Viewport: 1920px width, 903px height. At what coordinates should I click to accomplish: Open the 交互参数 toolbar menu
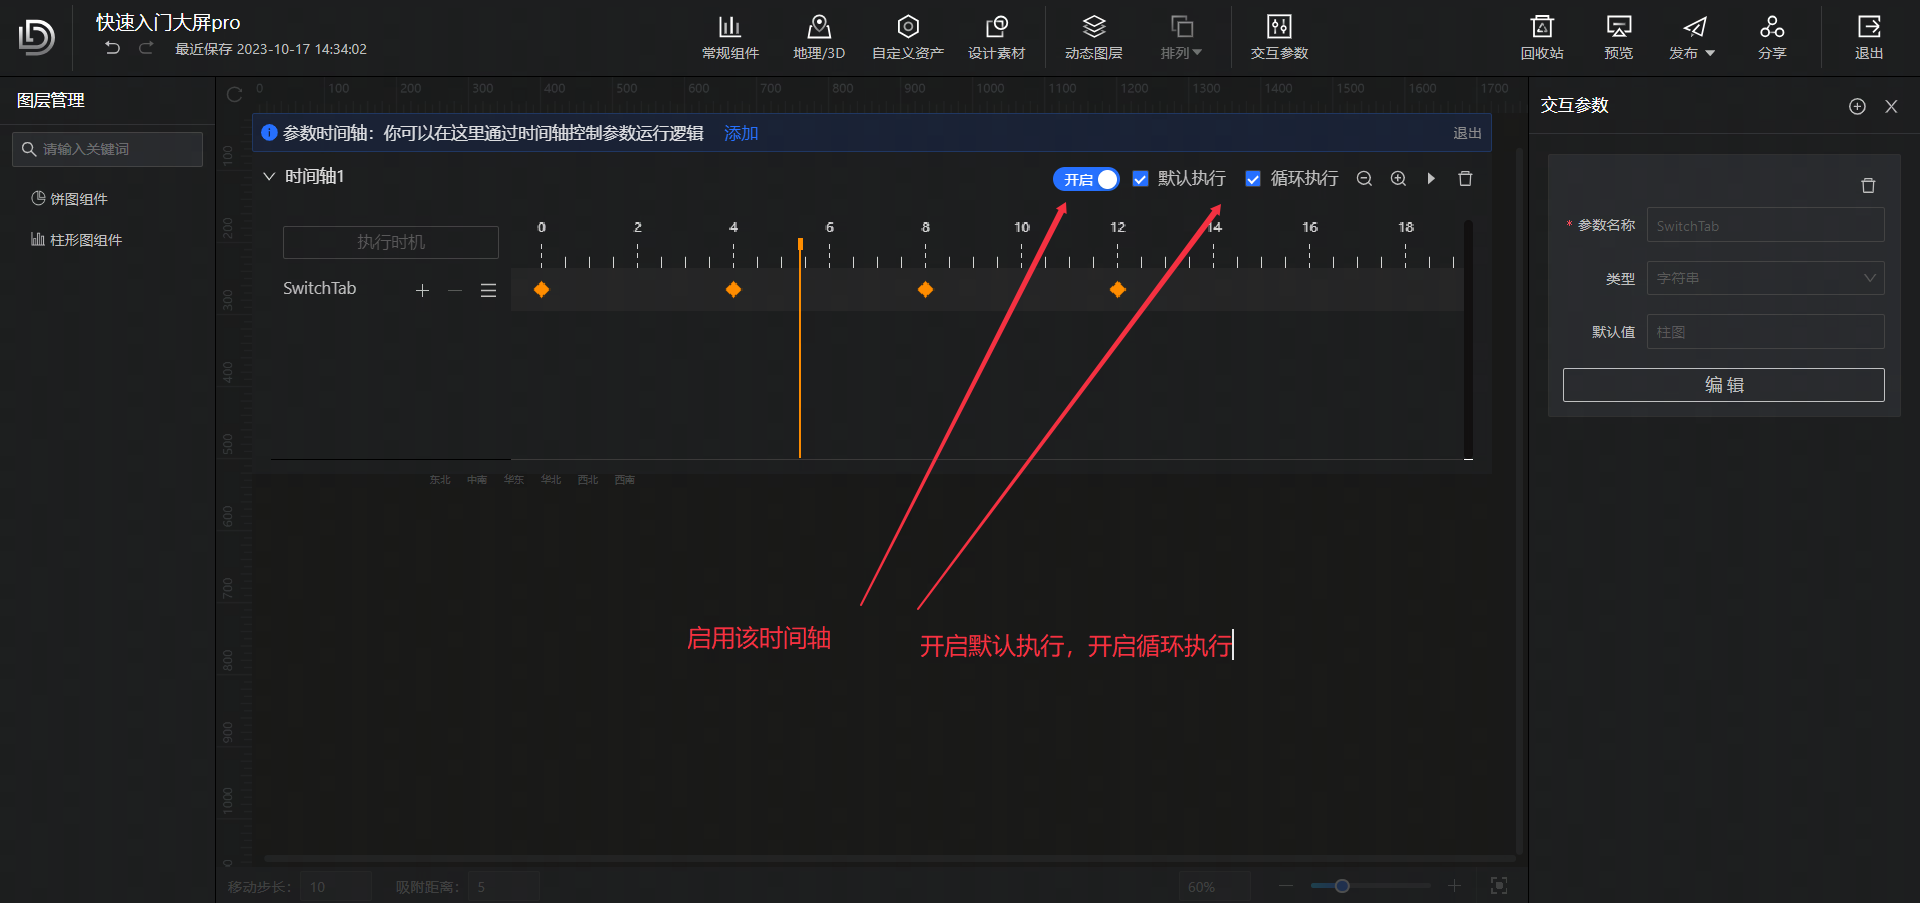coord(1279,36)
